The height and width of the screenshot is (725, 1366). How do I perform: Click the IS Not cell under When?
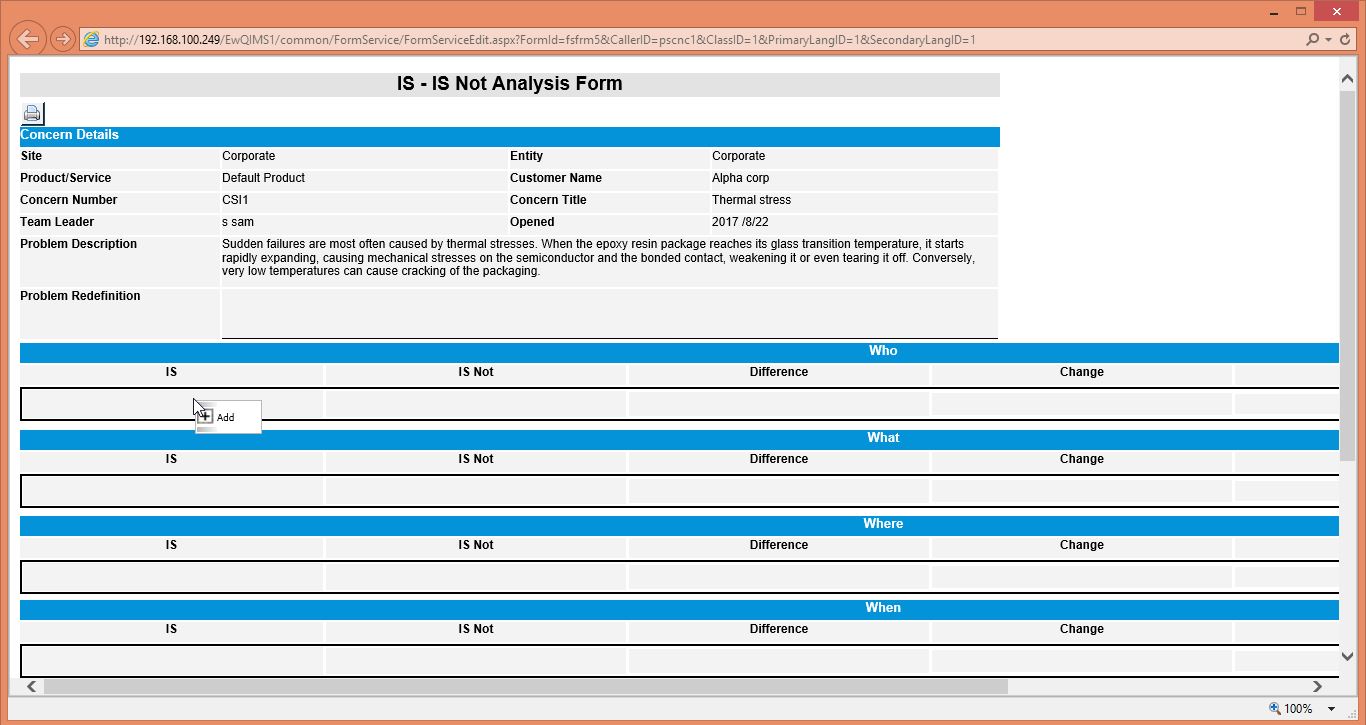click(476, 661)
